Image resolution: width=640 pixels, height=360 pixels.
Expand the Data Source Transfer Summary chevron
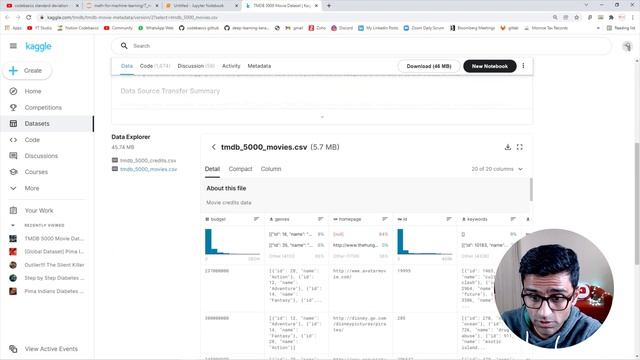click(322, 117)
